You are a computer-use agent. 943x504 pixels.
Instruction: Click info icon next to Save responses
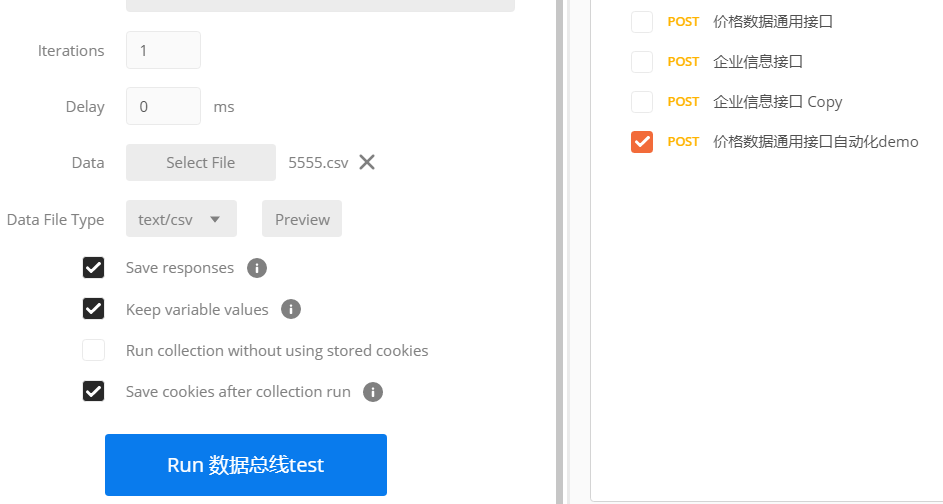click(257, 268)
